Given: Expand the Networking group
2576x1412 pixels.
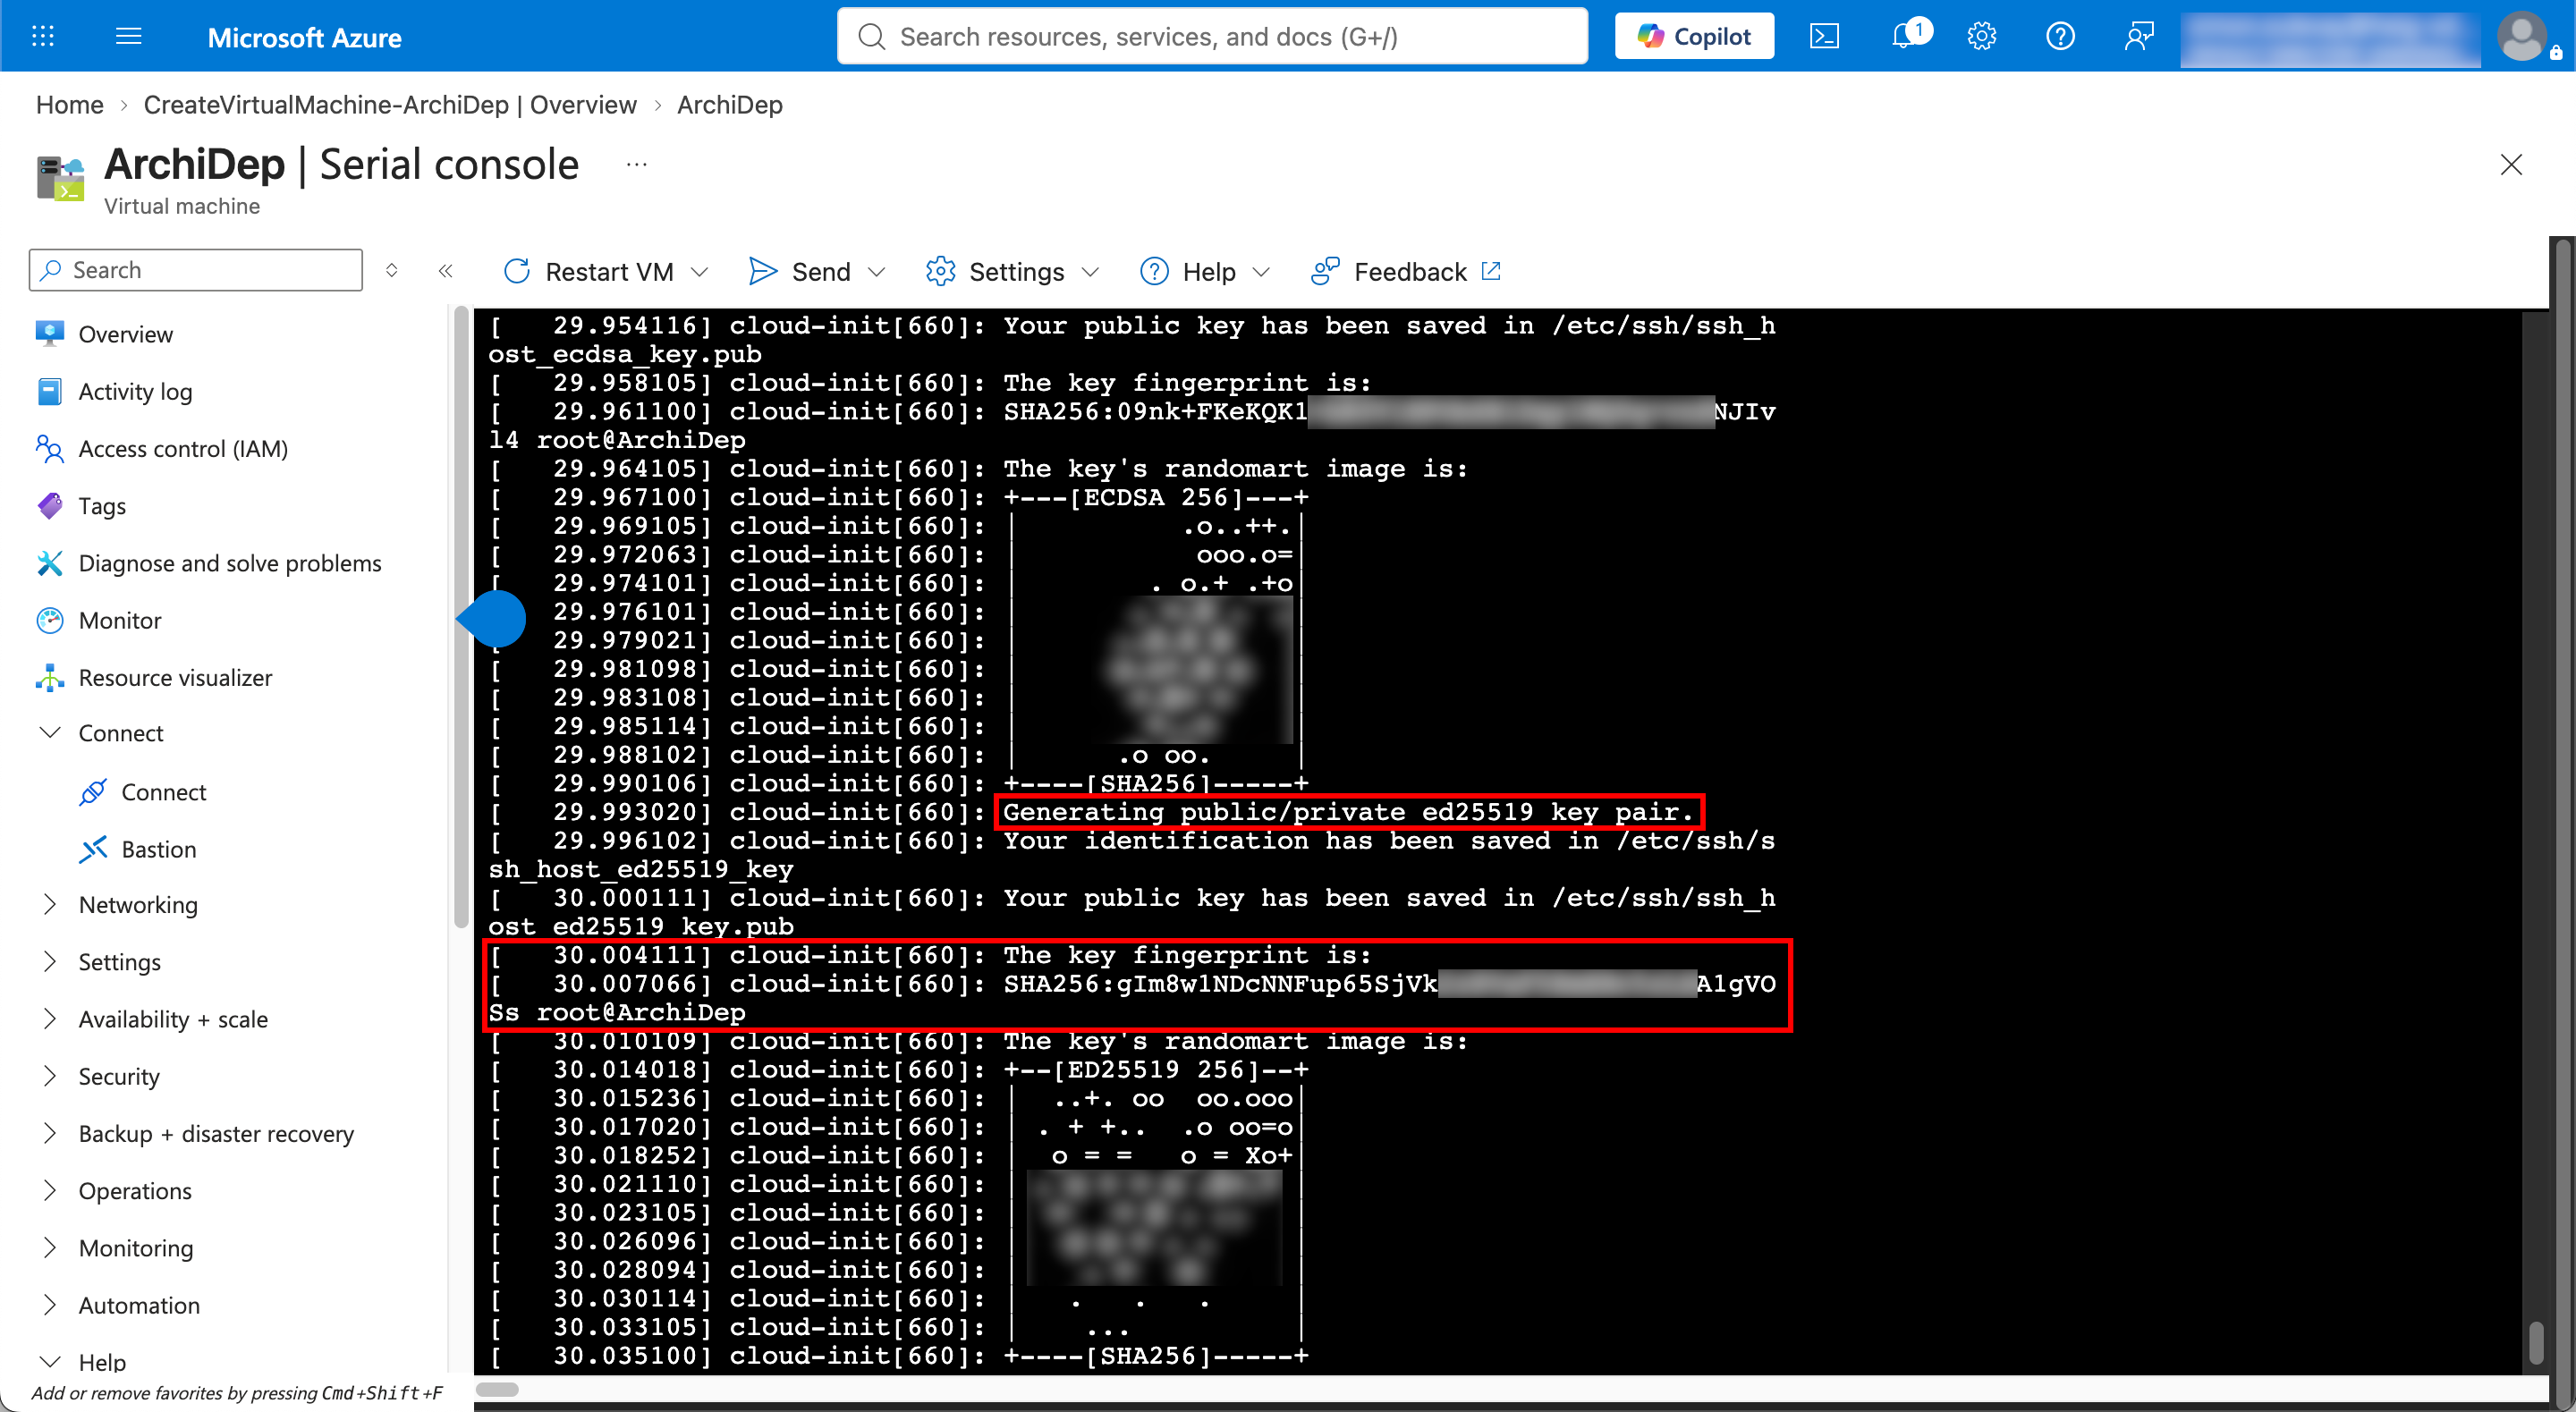Looking at the screenshot, I should pos(50,905).
